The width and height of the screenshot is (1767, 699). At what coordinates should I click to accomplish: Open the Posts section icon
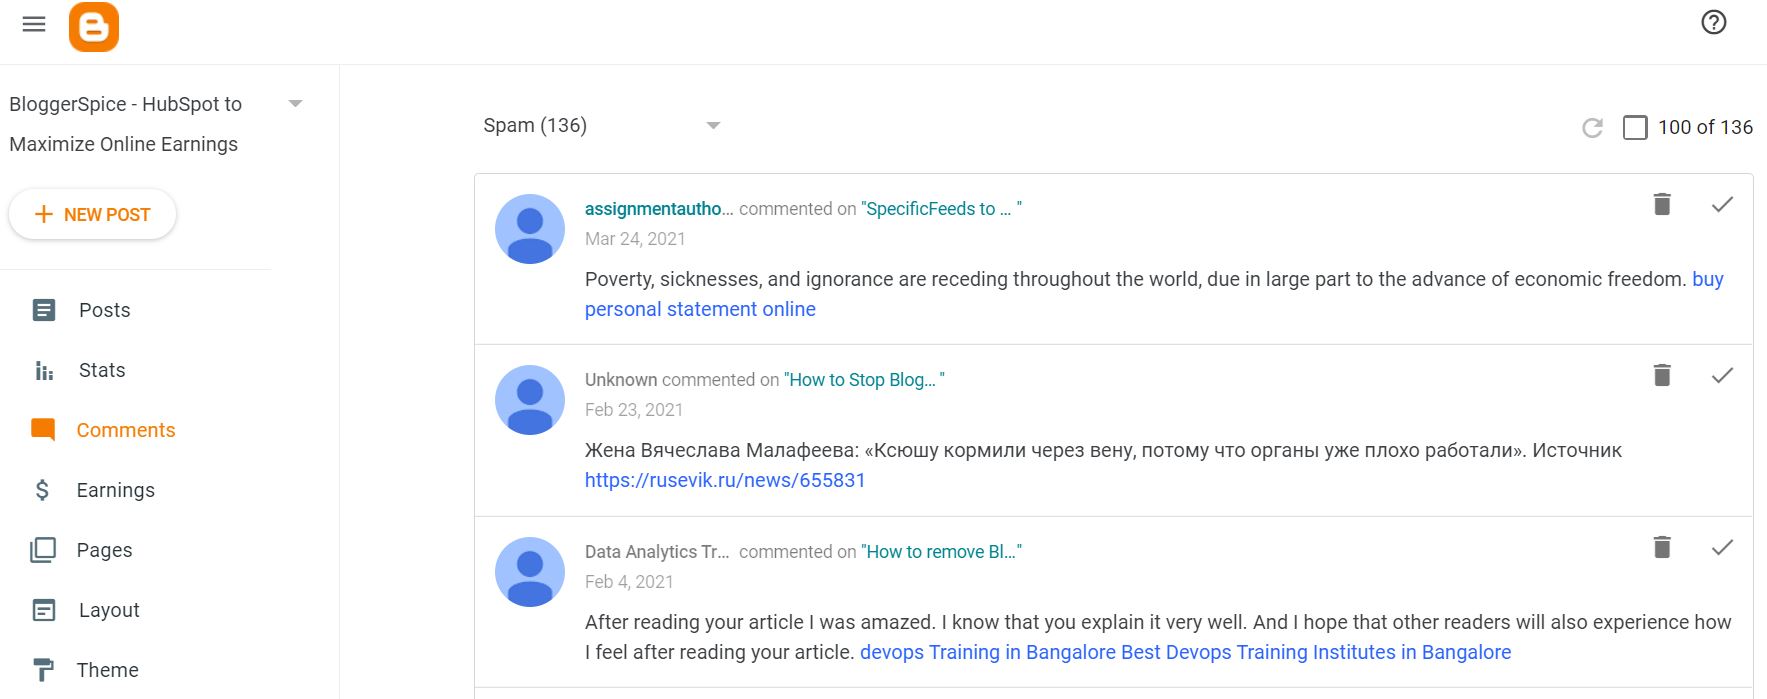point(42,310)
